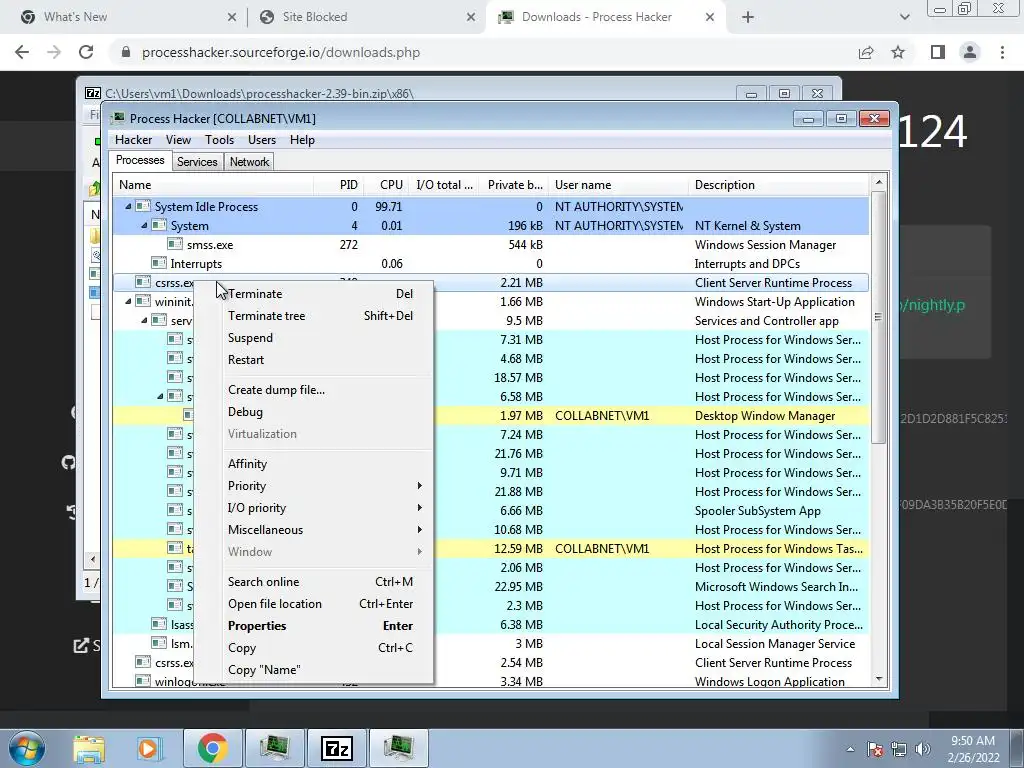The image size is (1024, 768).
Task: Sort by the Description column header
Action: [779, 185]
